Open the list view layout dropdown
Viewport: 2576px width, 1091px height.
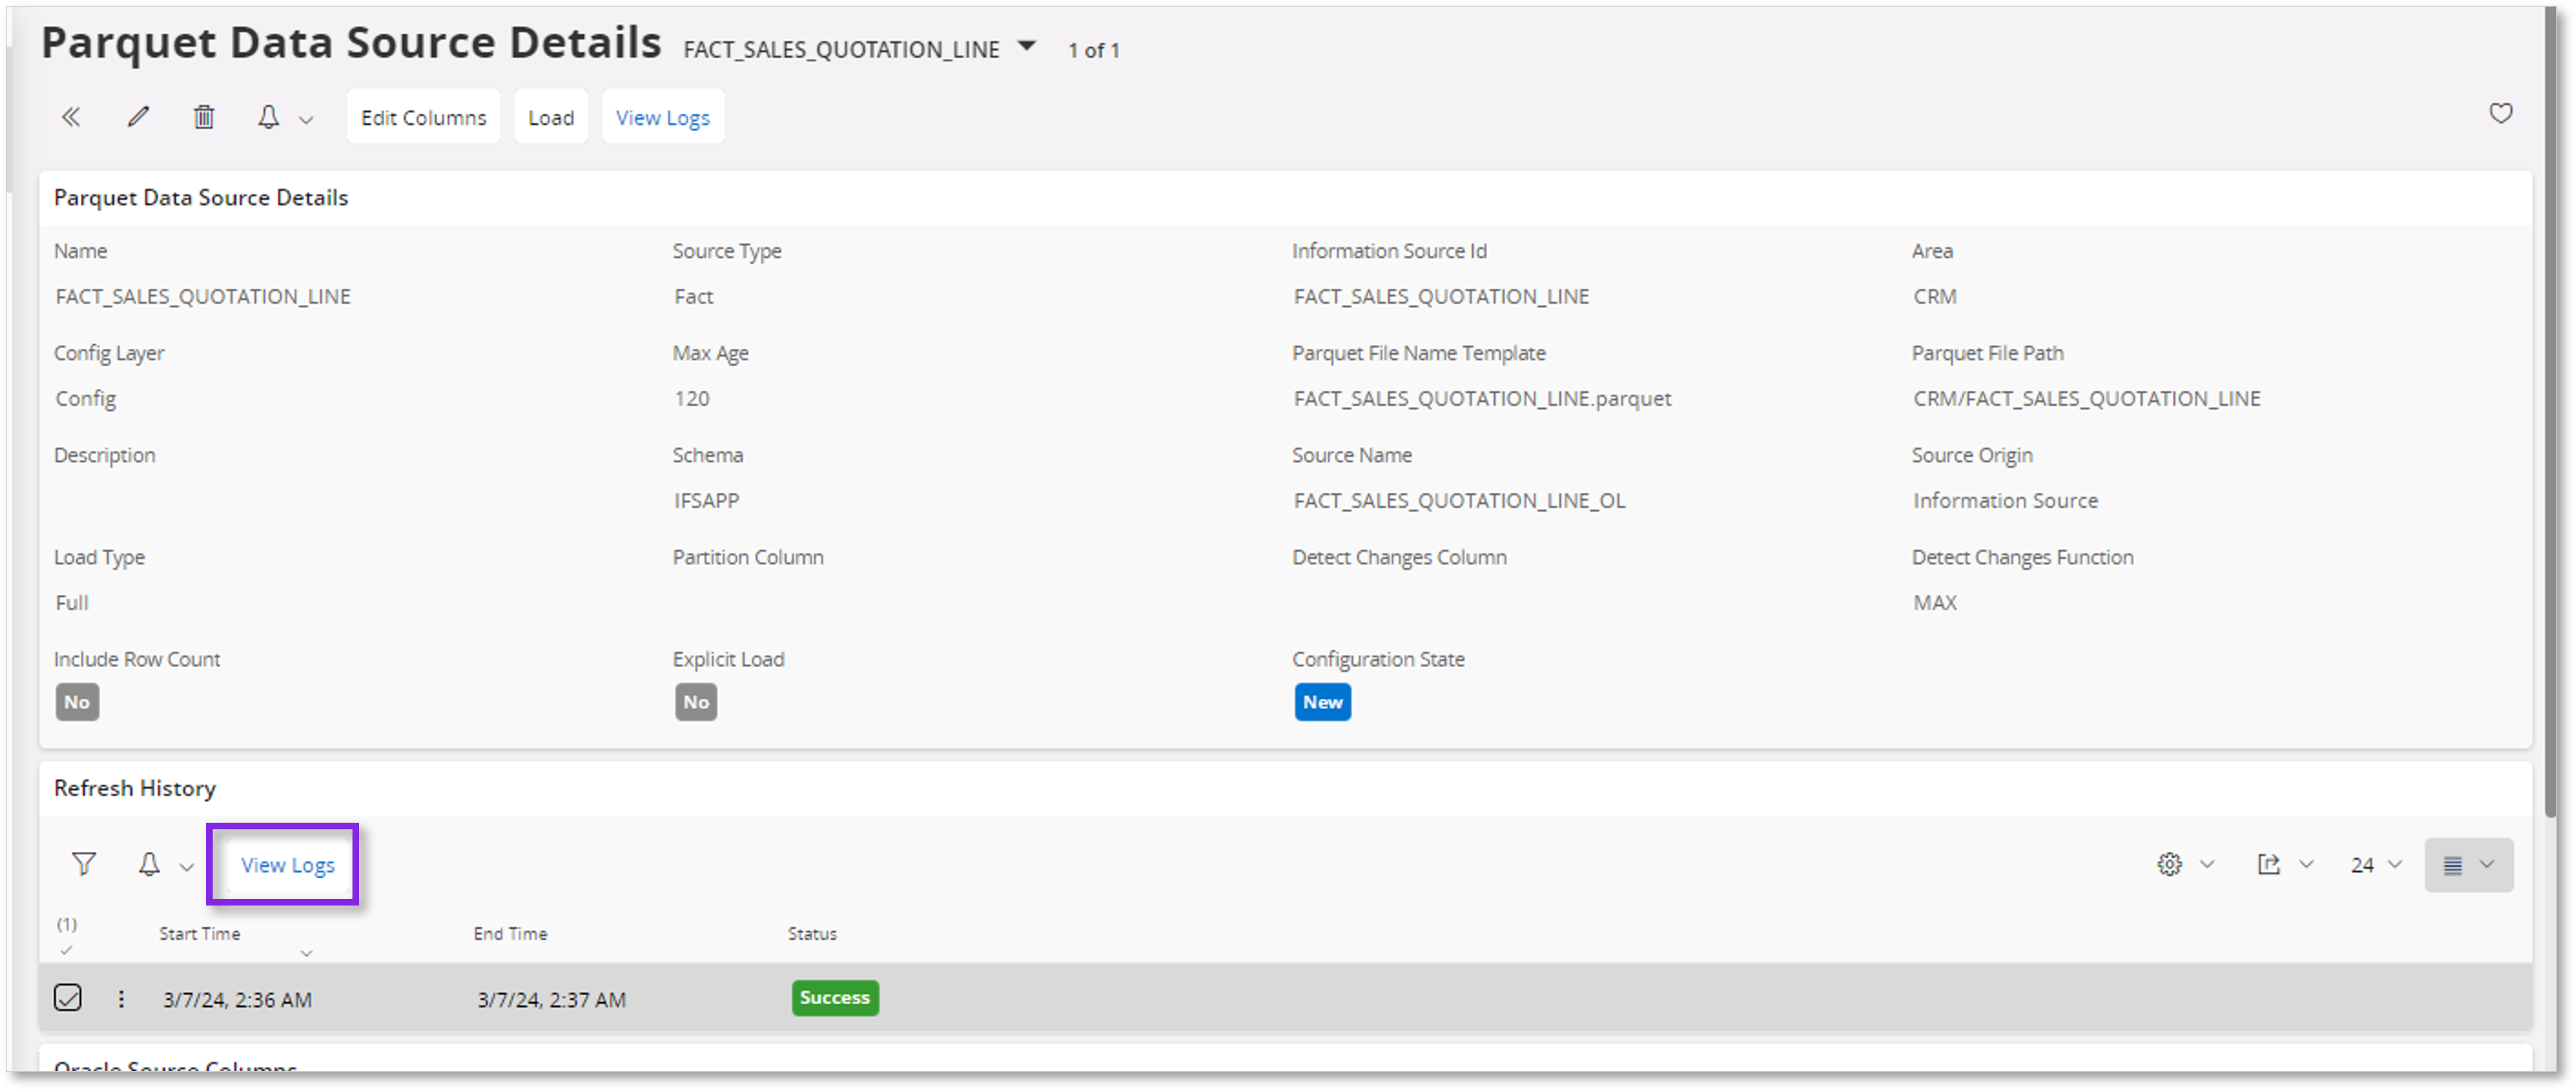2468,865
